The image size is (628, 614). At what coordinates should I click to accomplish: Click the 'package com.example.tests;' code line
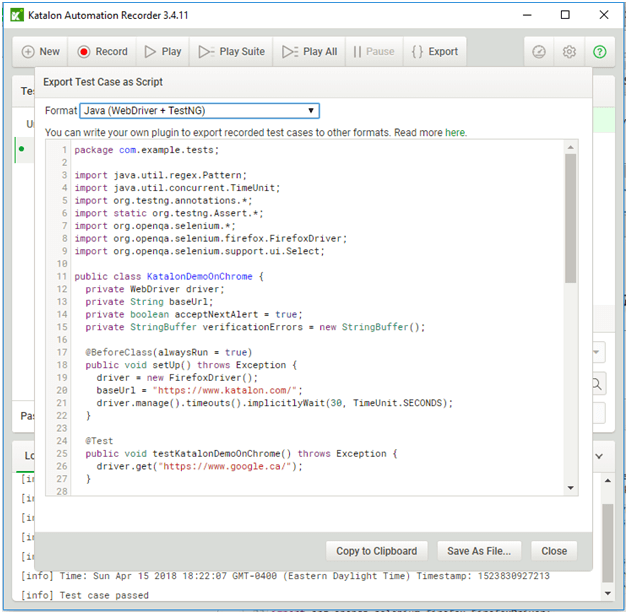pyautogui.click(x=147, y=150)
